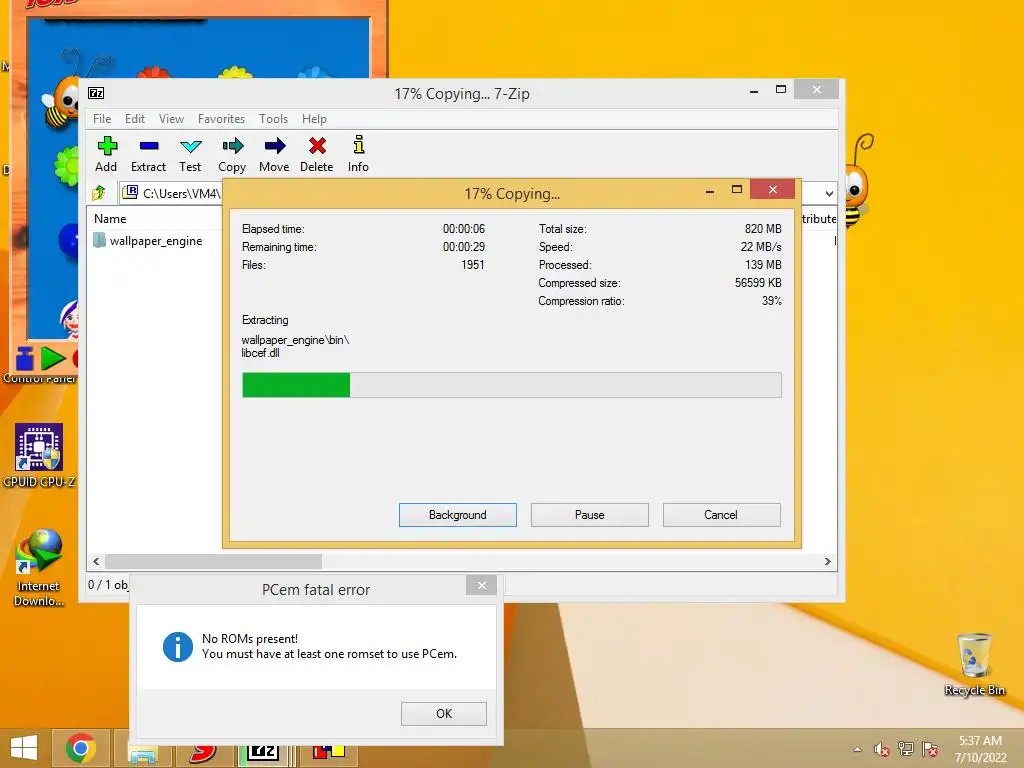Image resolution: width=1024 pixels, height=768 pixels.
Task: Open the Internet Download Manager desktop icon
Action: coord(39,568)
